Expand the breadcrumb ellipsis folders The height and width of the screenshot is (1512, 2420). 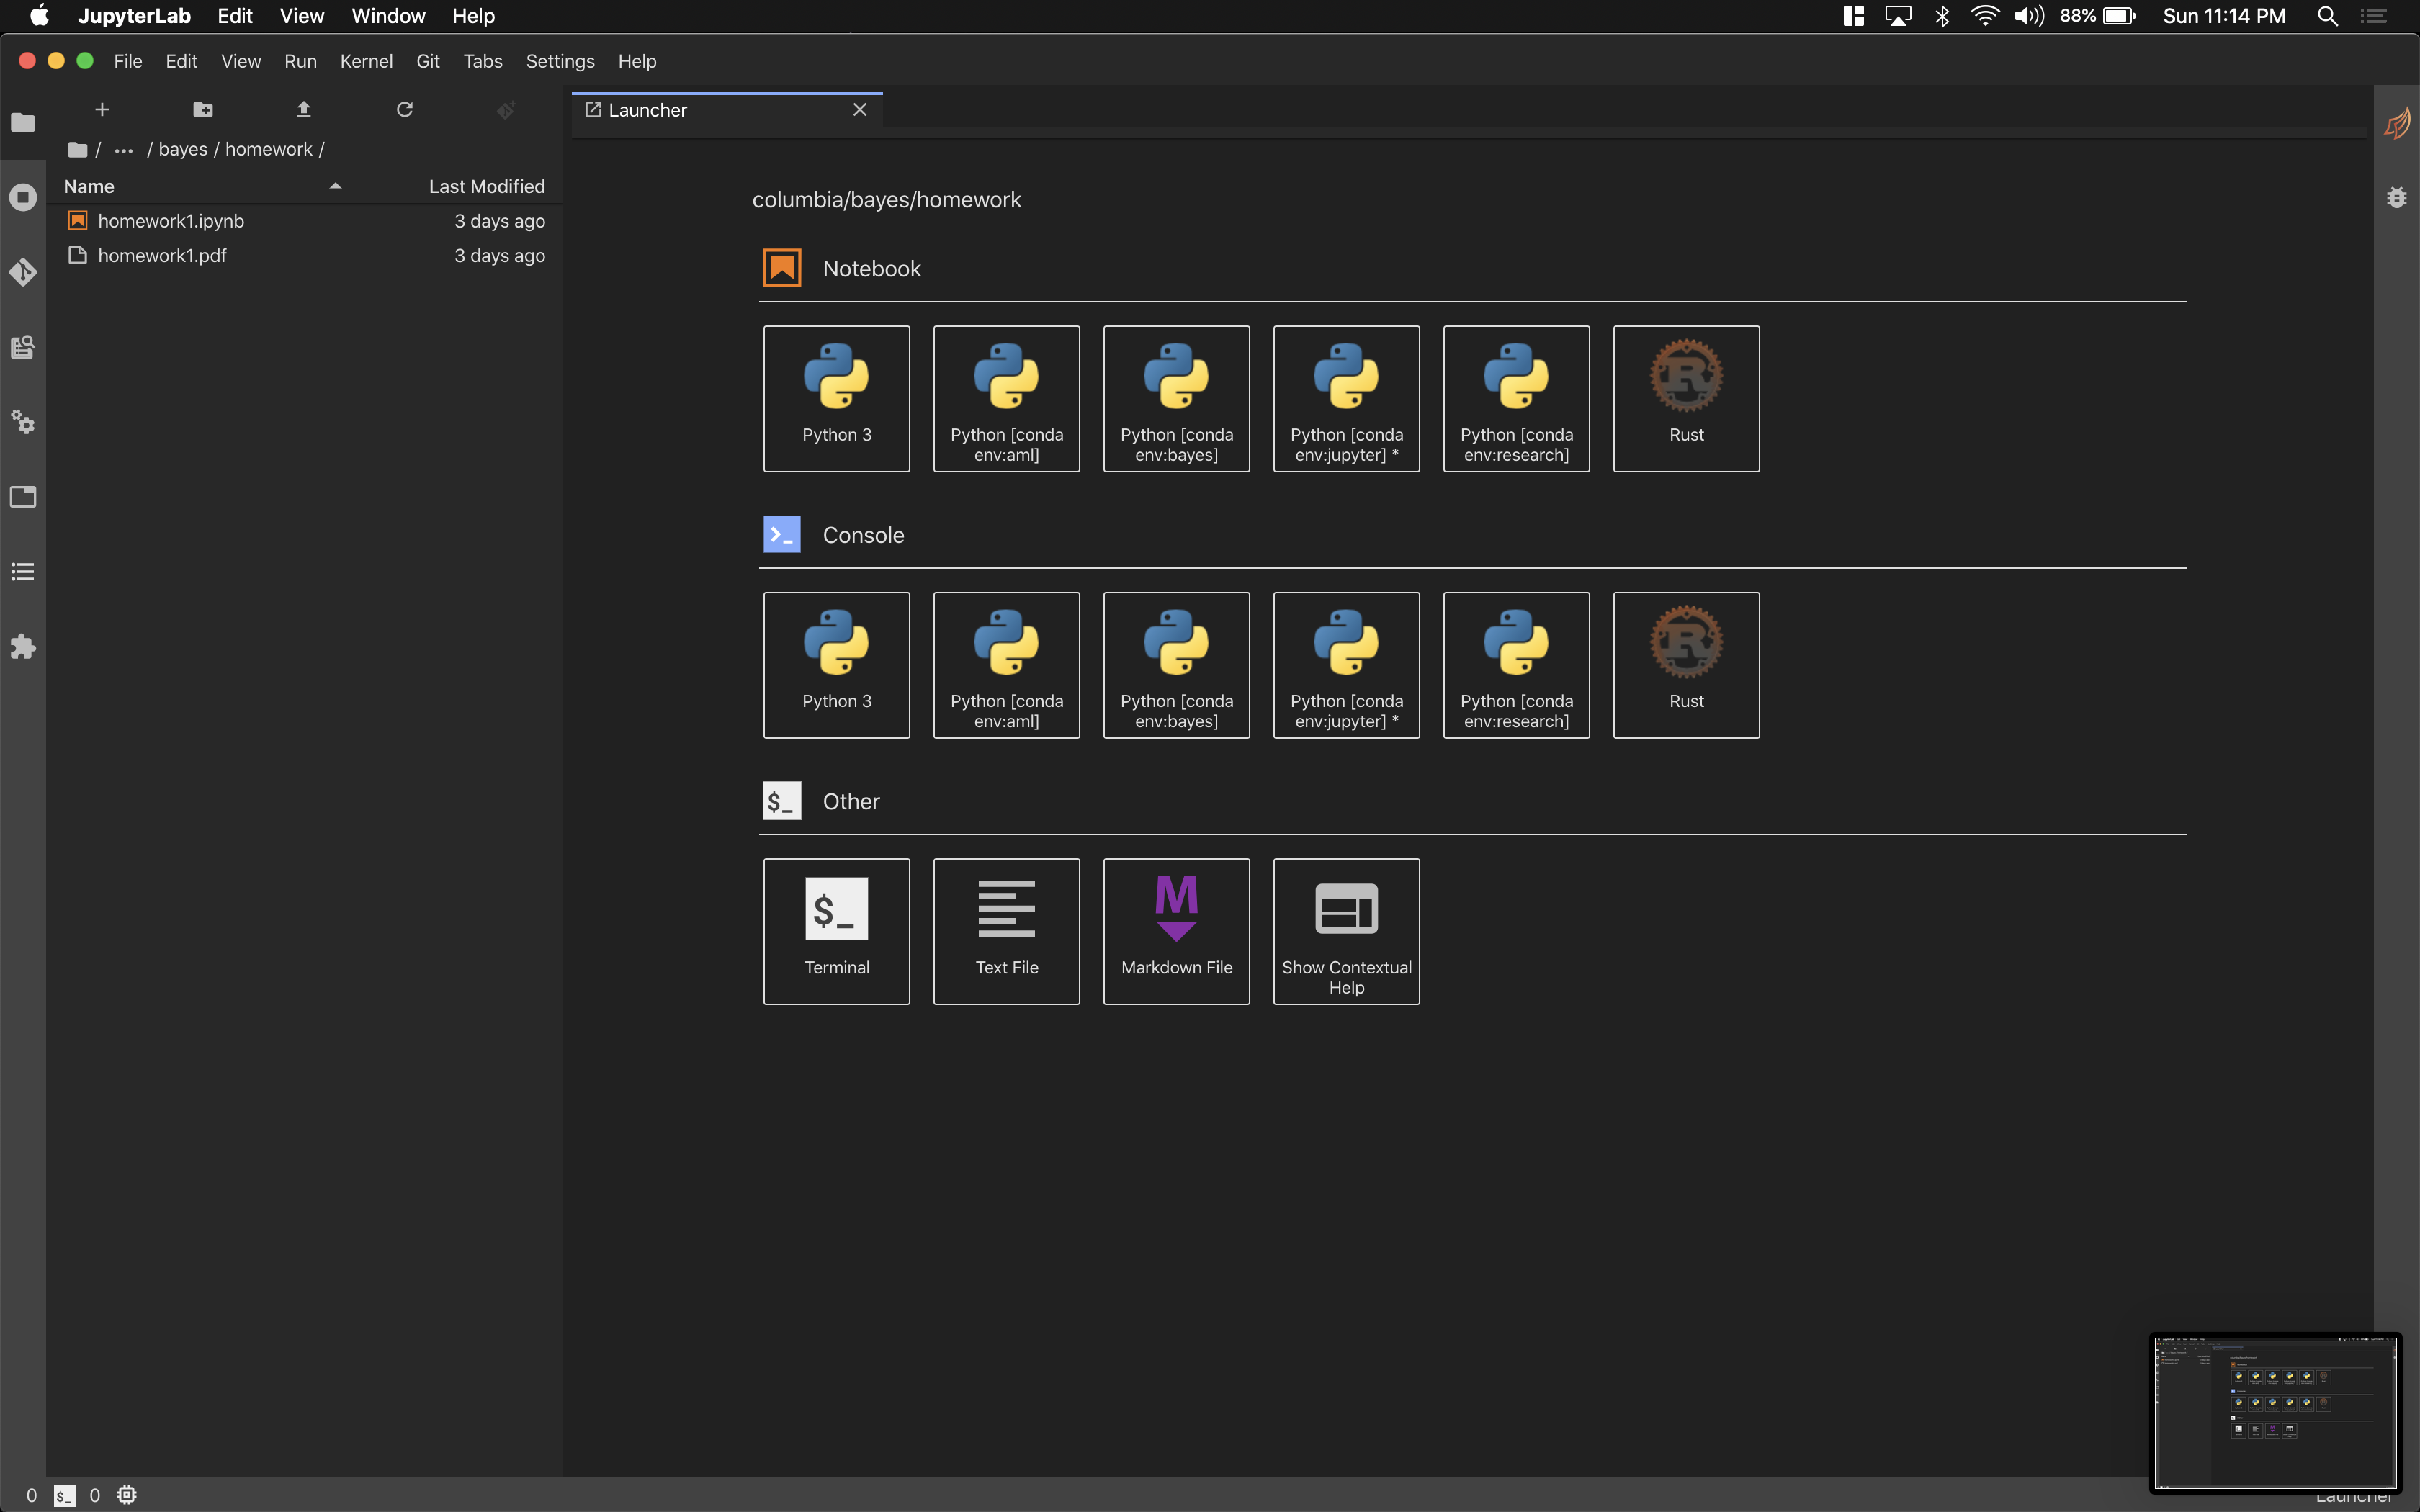(x=124, y=150)
